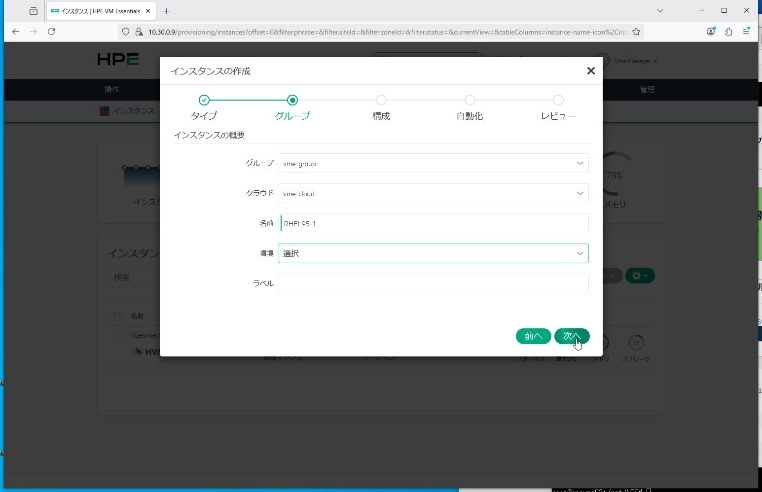
Task: Click the 自動化 step circle
Action: (x=469, y=100)
